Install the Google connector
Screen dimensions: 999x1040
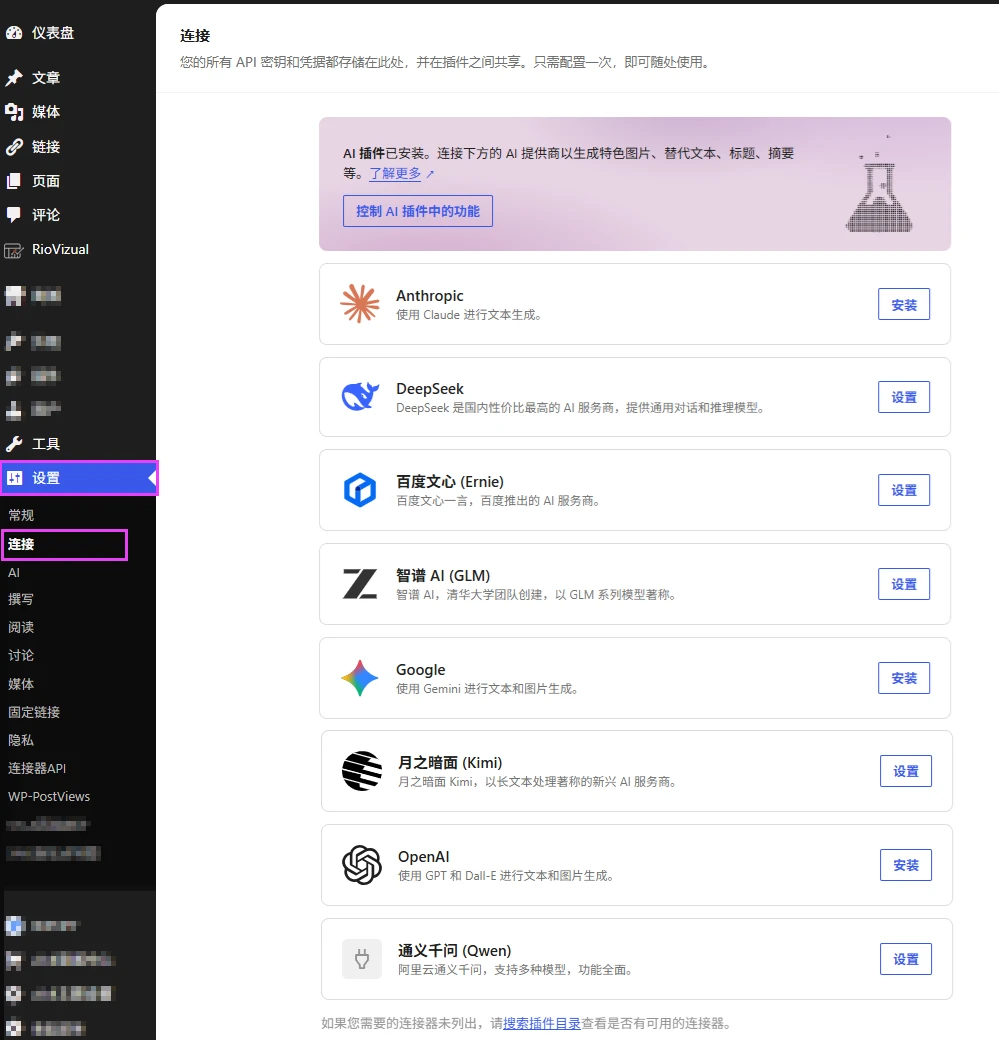point(903,678)
